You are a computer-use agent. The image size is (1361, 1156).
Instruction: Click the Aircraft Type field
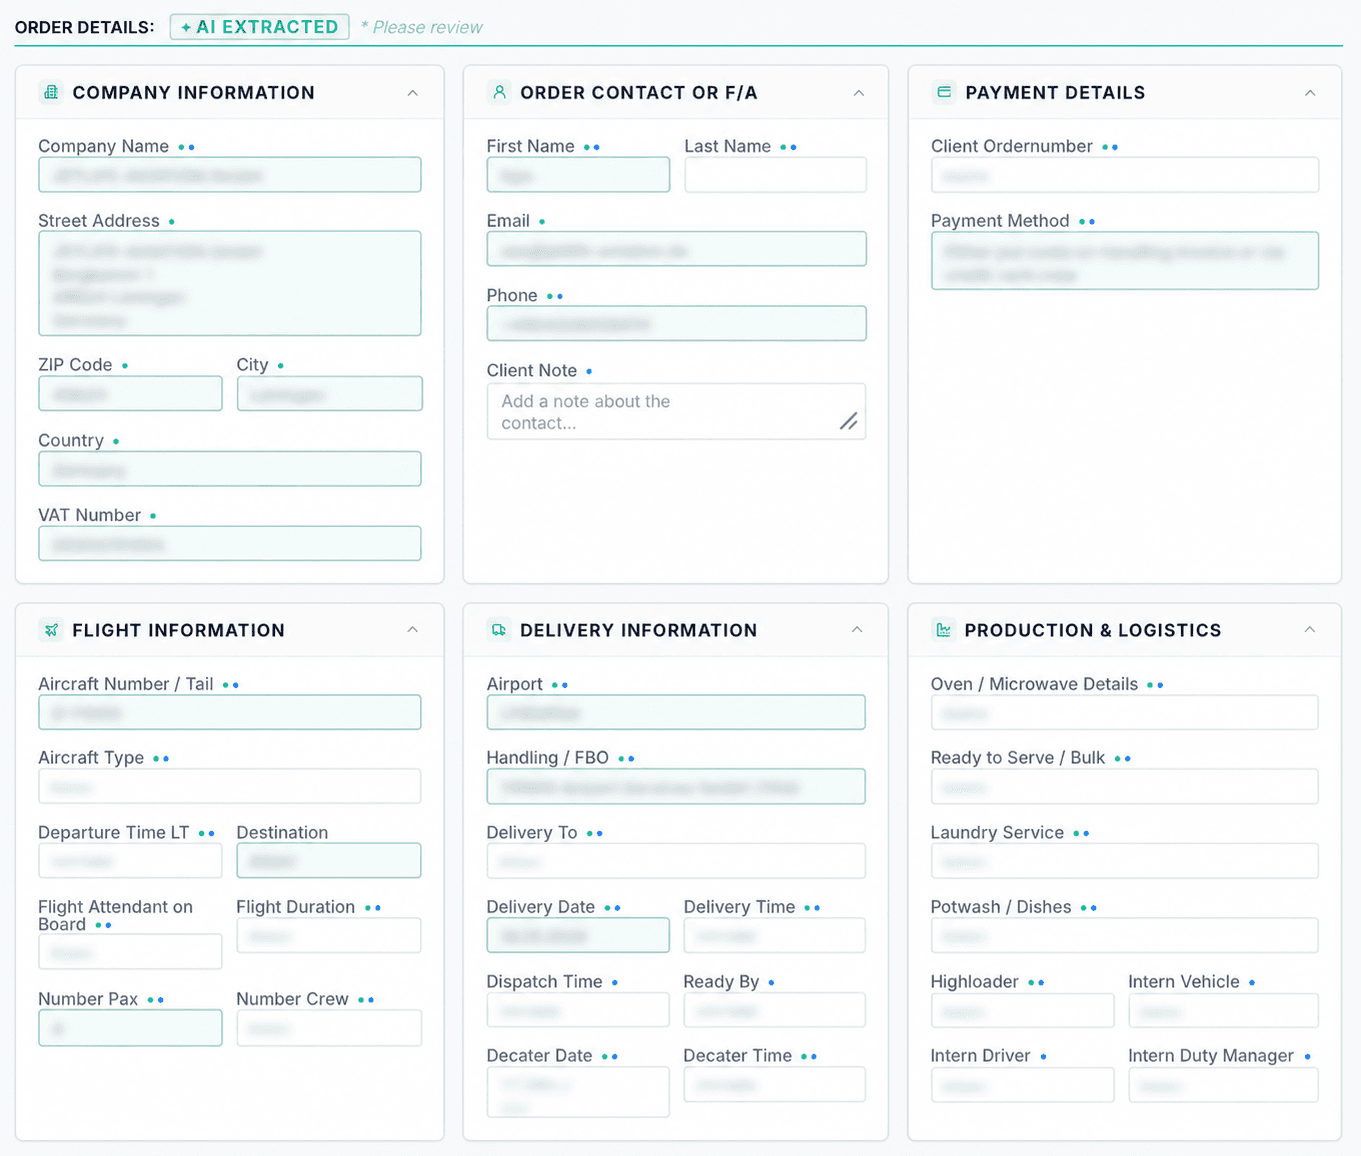pyautogui.click(x=230, y=787)
